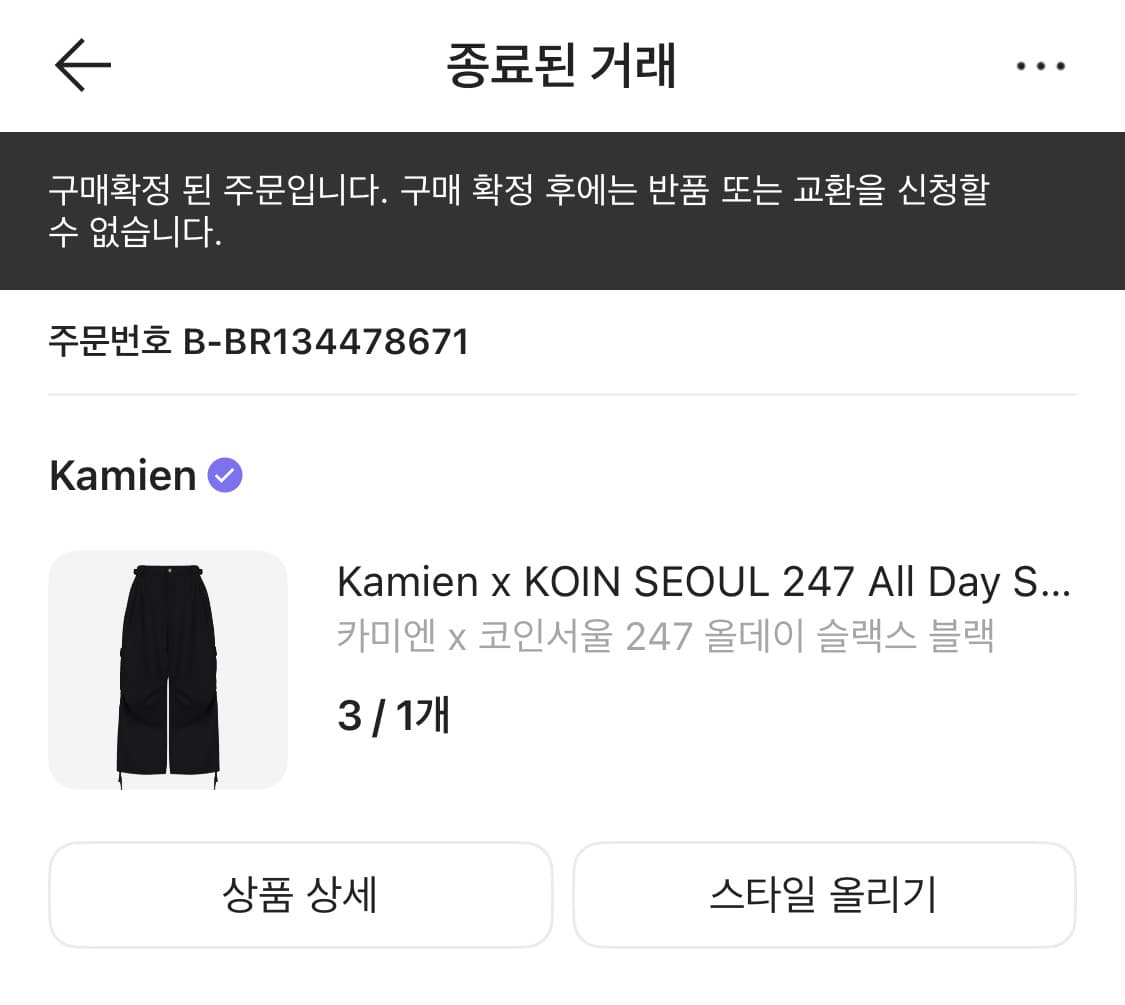
Task: Click the black slacks product thumbnail
Action: click(168, 670)
